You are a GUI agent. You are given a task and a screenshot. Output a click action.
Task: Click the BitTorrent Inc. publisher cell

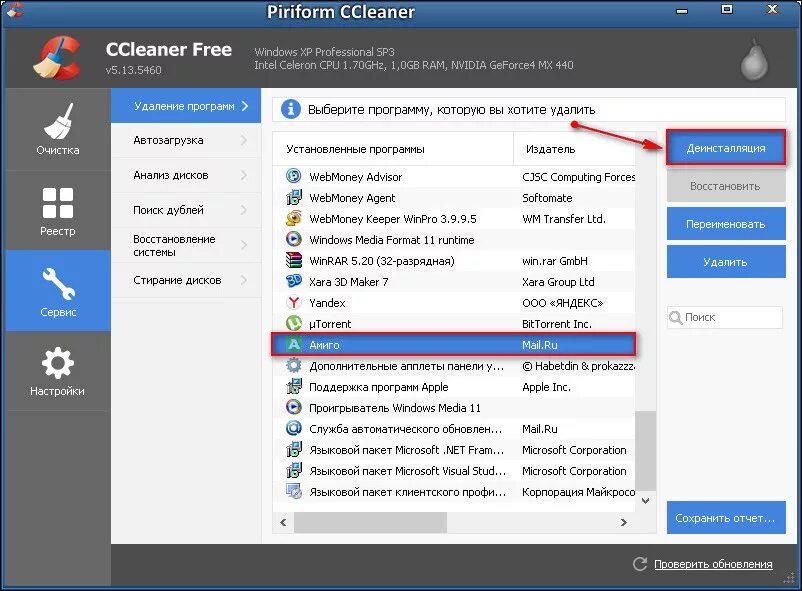tap(556, 324)
